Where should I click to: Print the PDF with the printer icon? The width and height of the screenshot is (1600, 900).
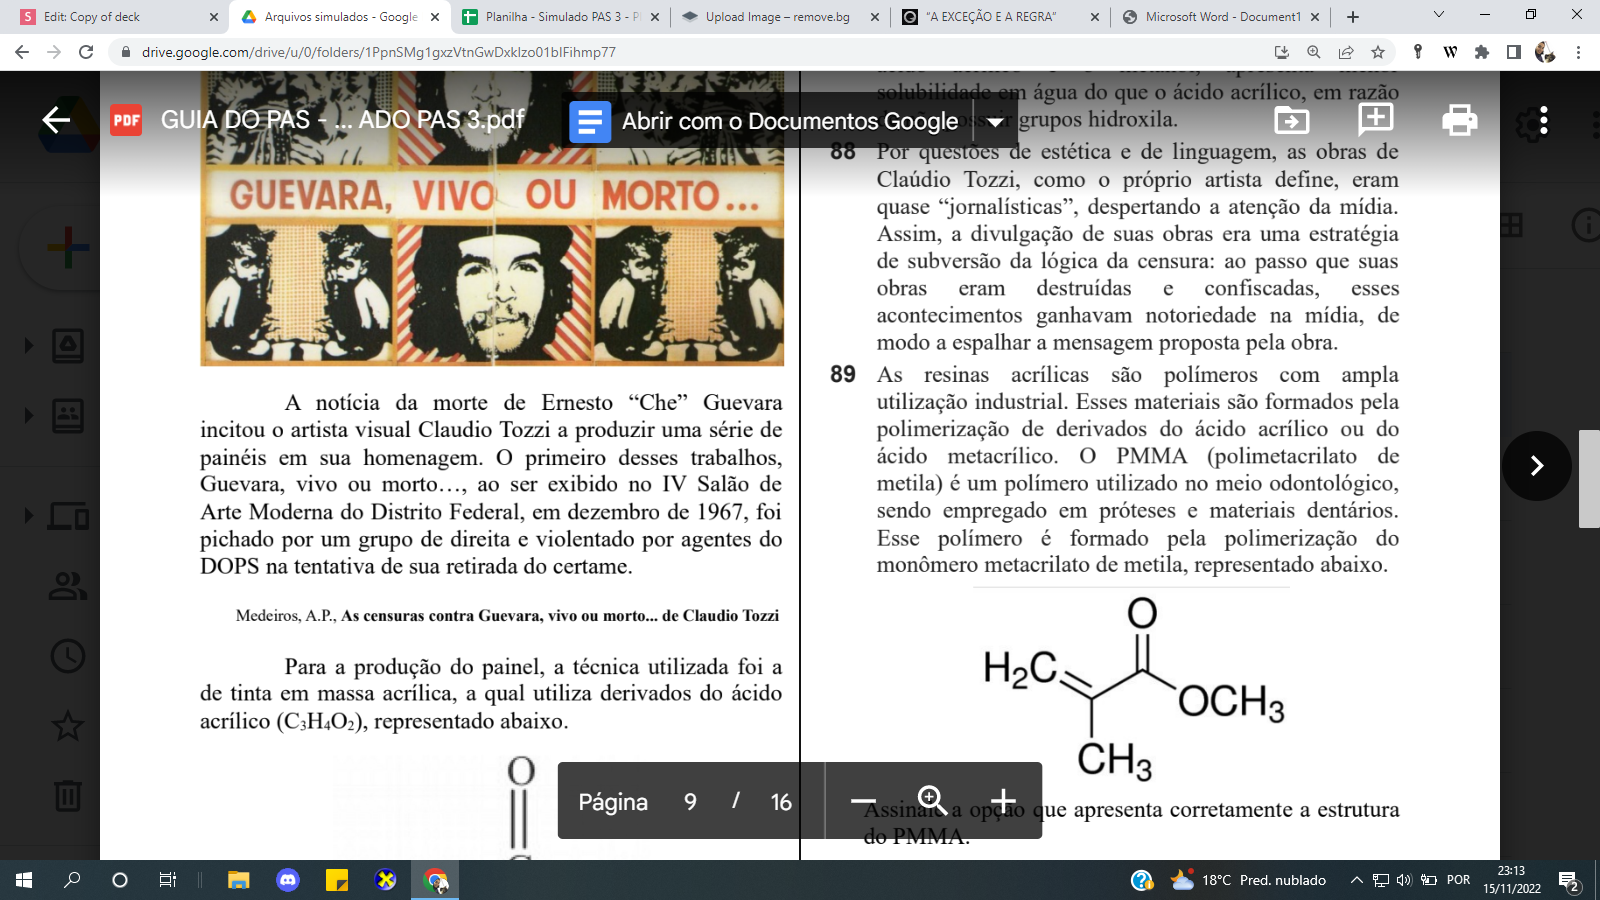[1460, 121]
